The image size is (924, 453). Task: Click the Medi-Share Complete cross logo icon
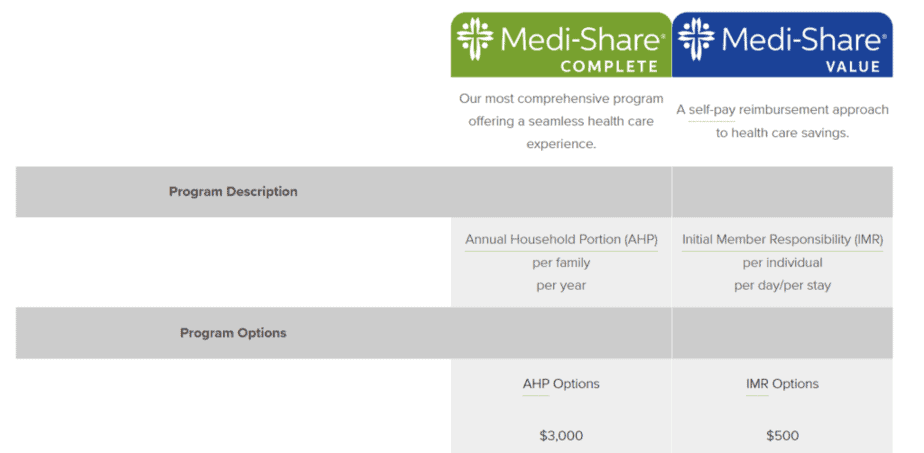pos(475,39)
